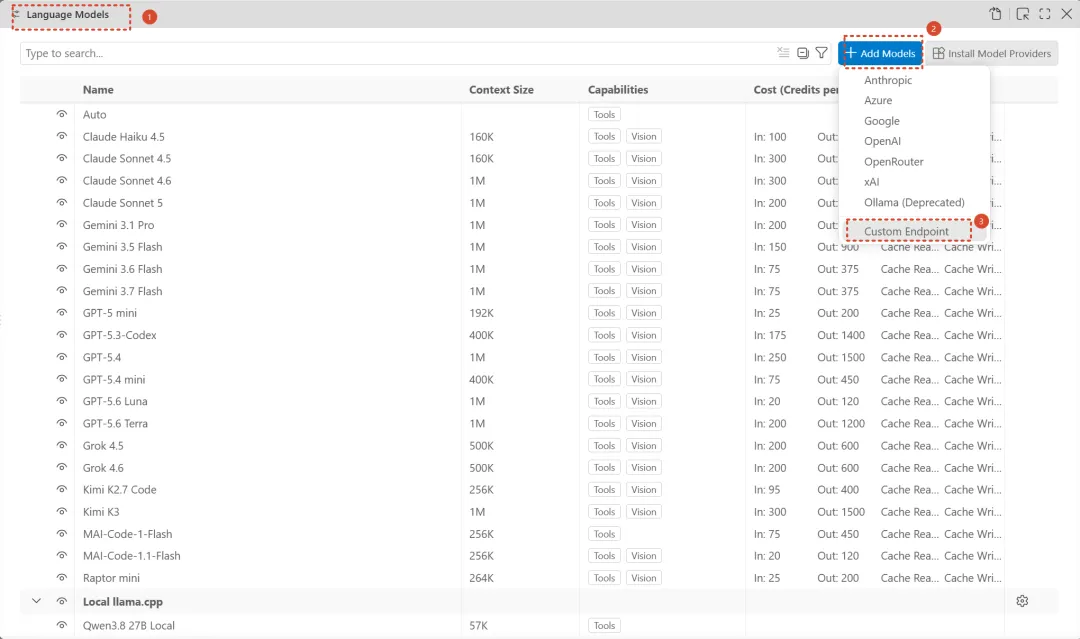The width and height of the screenshot is (1080, 639).
Task: Click 264K context size for Raptor mini
Action: (481, 578)
